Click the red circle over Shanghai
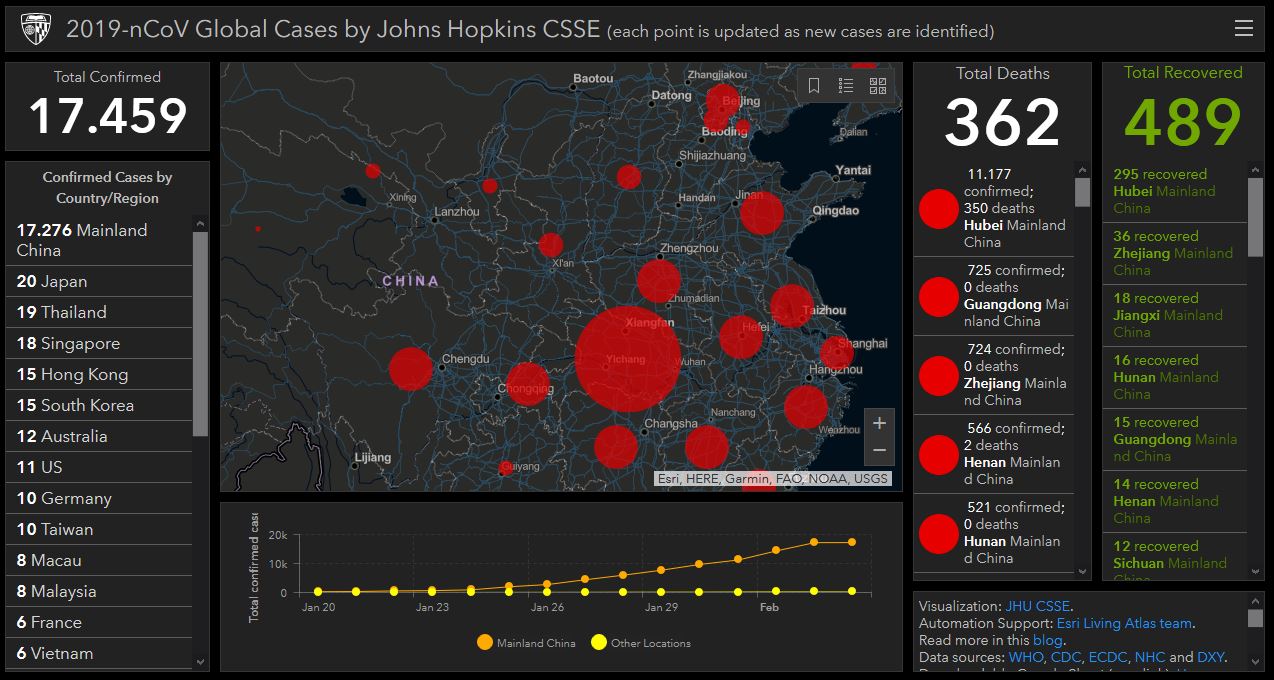 click(x=836, y=352)
